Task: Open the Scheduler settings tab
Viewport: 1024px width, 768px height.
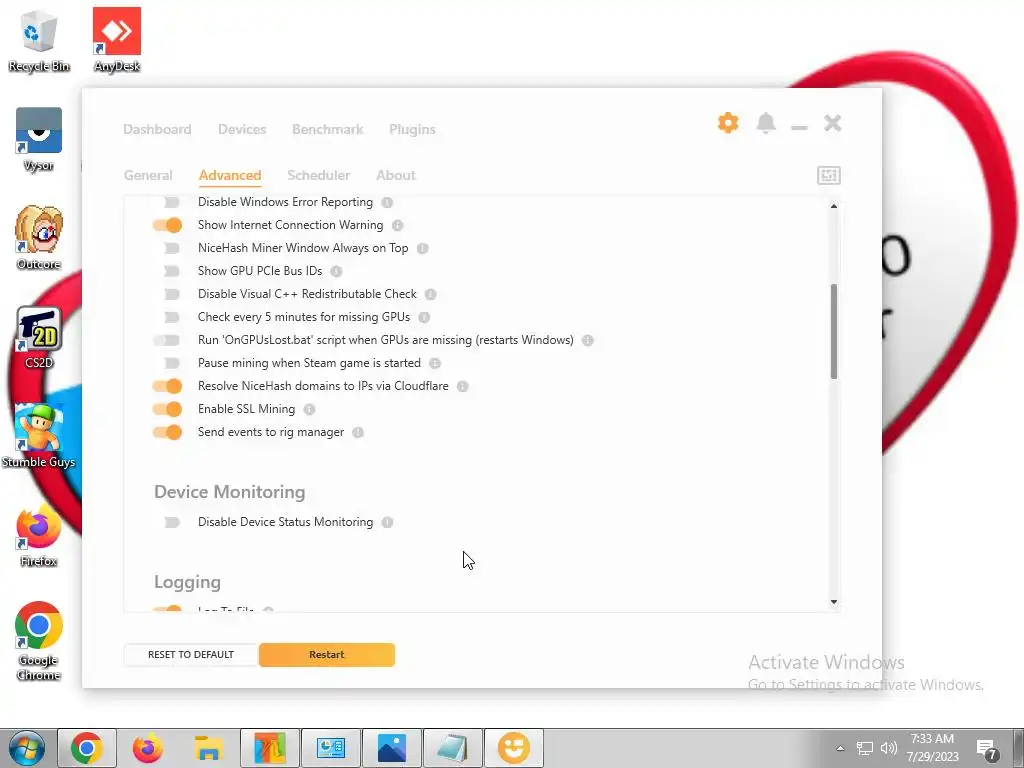Action: (319, 175)
